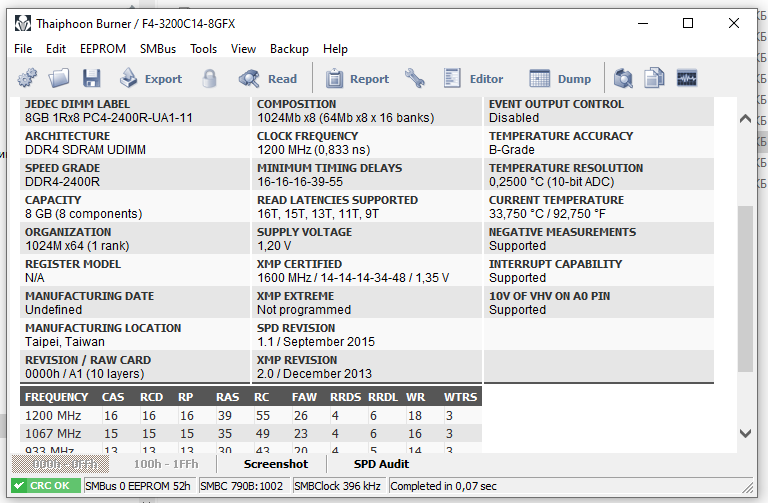The height and width of the screenshot is (503, 768).
Task: Click the 0000h / A1 (10 layers) value
Action: (x=84, y=374)
